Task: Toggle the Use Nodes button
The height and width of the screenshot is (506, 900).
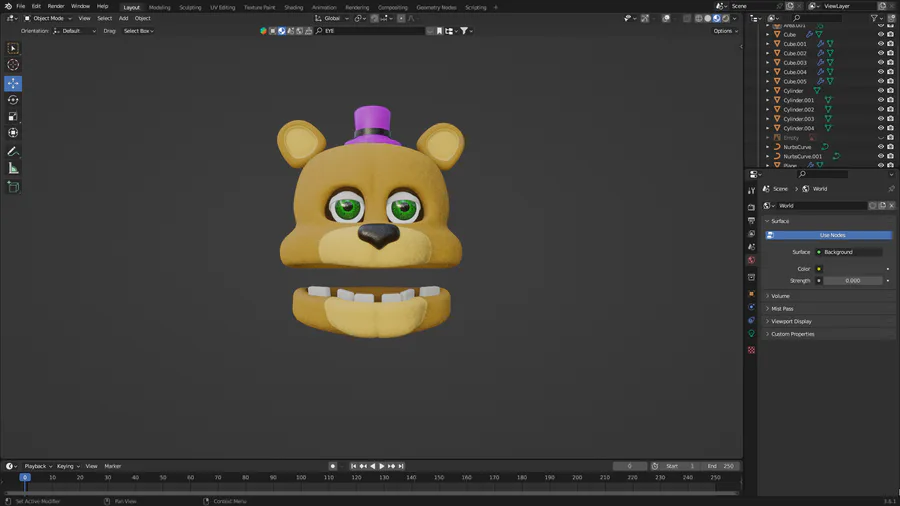Action: [829, 235]
